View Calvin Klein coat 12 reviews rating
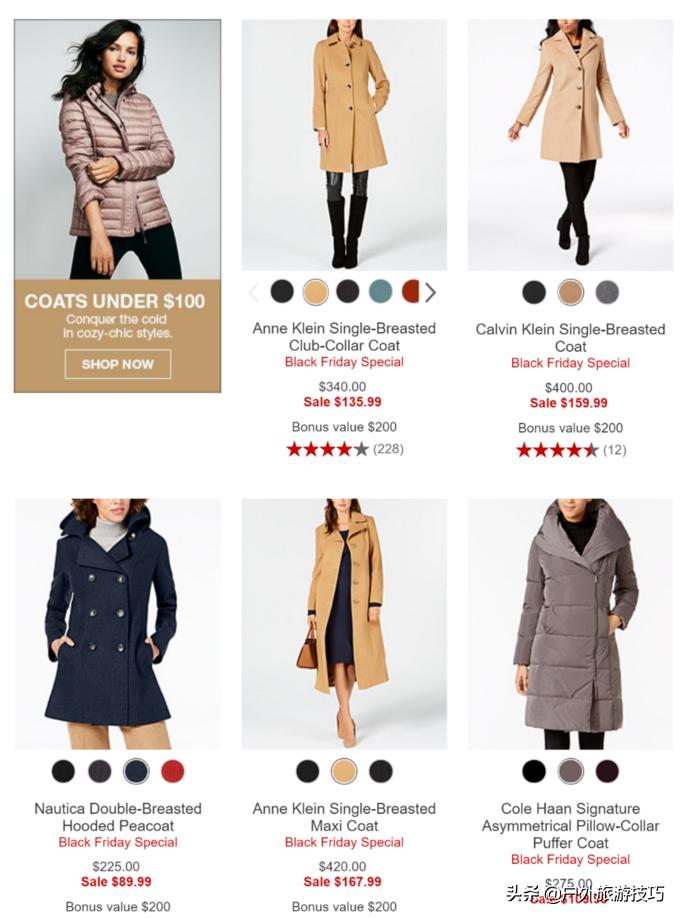Image resolution: width=680 pixels, height=918 pixels. point(570,450)
